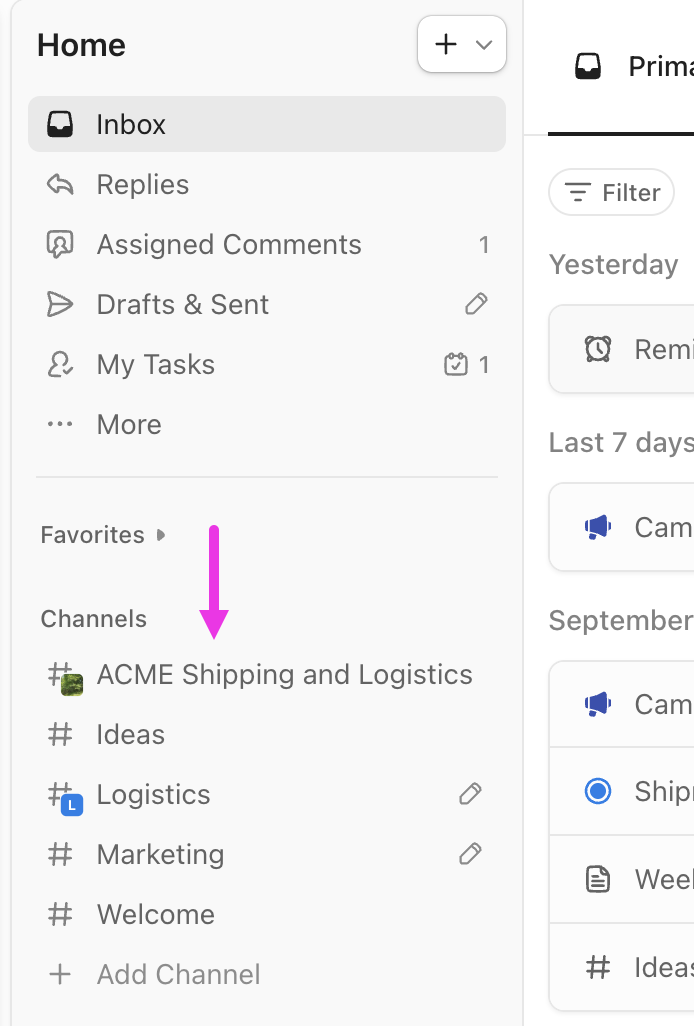Select the Assigned Comments icon

click(x=61, y=244)
